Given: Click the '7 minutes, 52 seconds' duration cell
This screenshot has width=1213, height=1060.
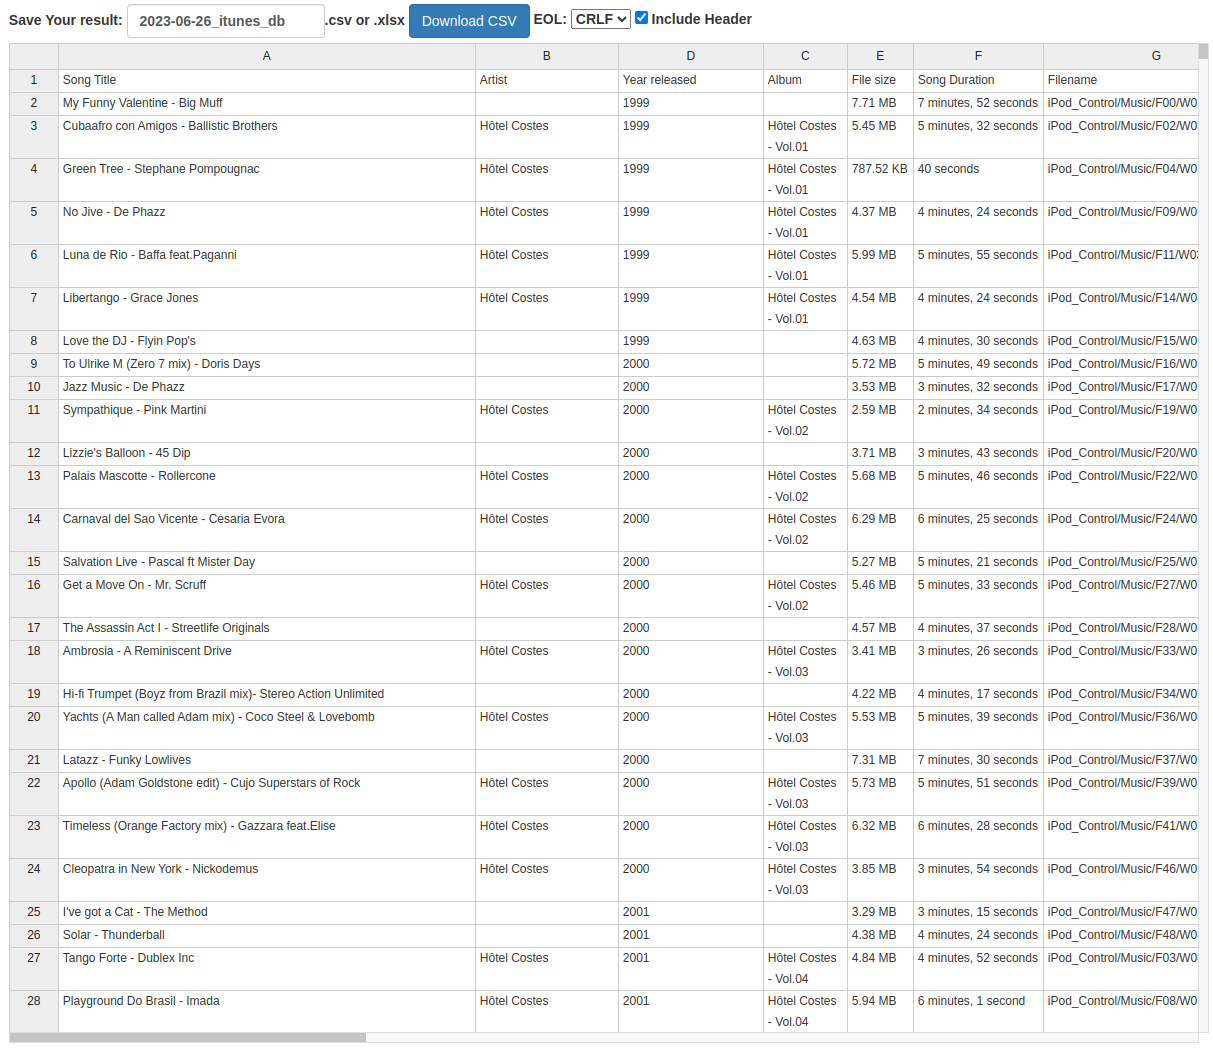Looking at the screenshot, I should [x=978, y=103].
